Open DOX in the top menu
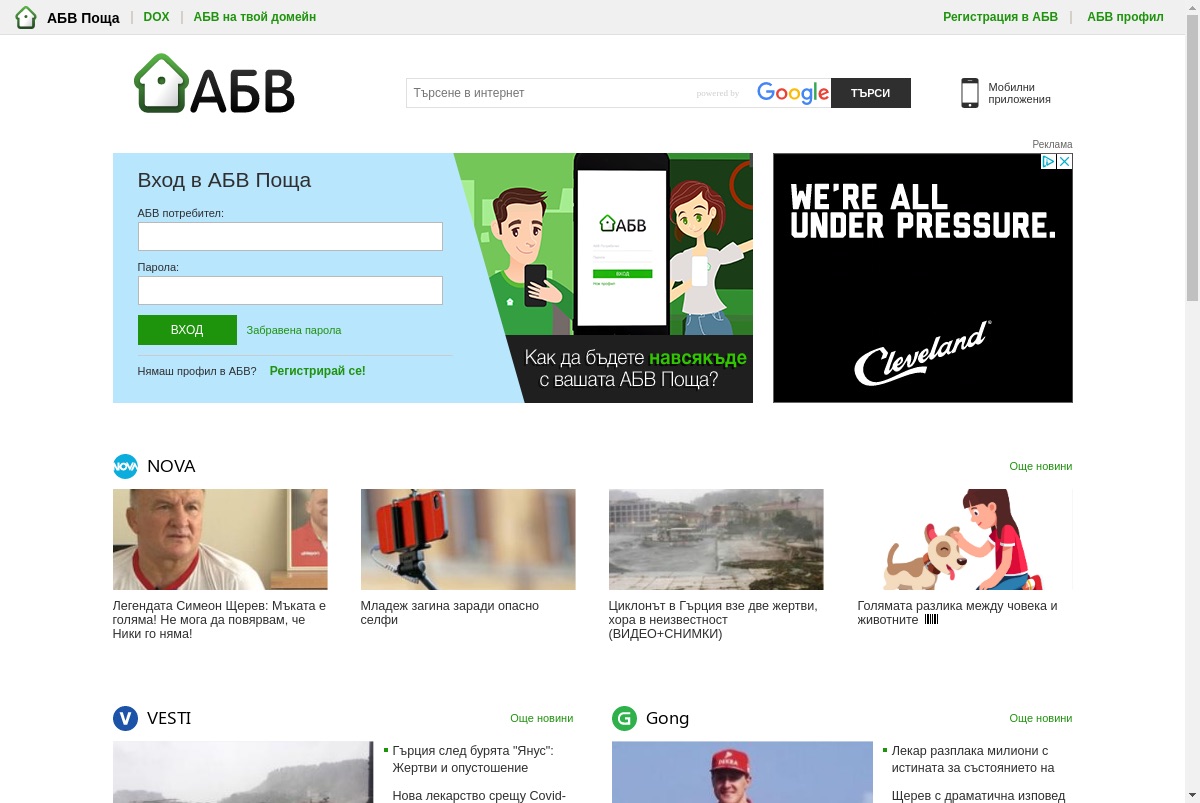This screenshot has width=1200, height=803. click(156, 17)
